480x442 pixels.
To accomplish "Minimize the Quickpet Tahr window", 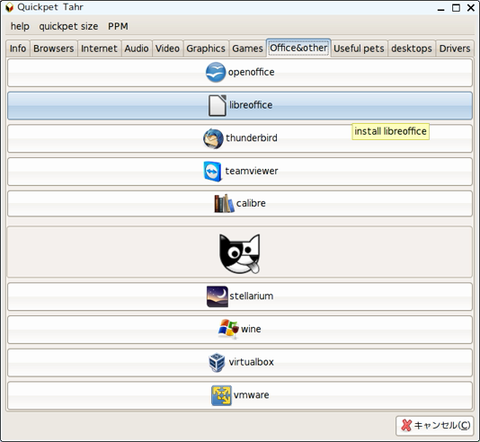I will point(441,8).
